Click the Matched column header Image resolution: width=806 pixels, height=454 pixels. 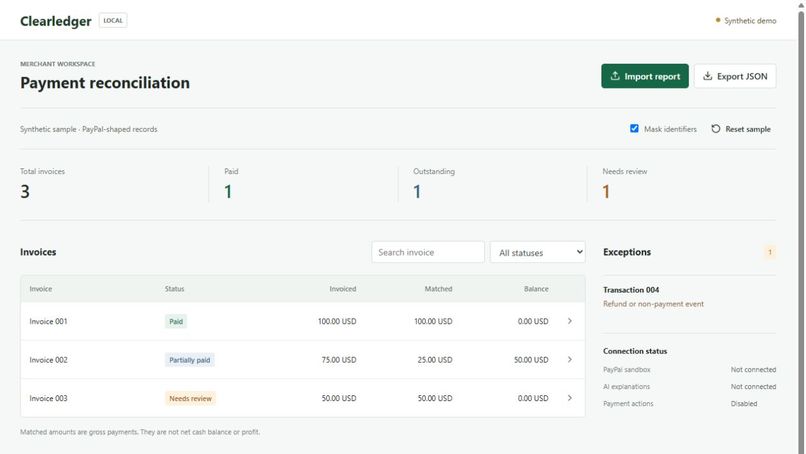pos(438,289)
